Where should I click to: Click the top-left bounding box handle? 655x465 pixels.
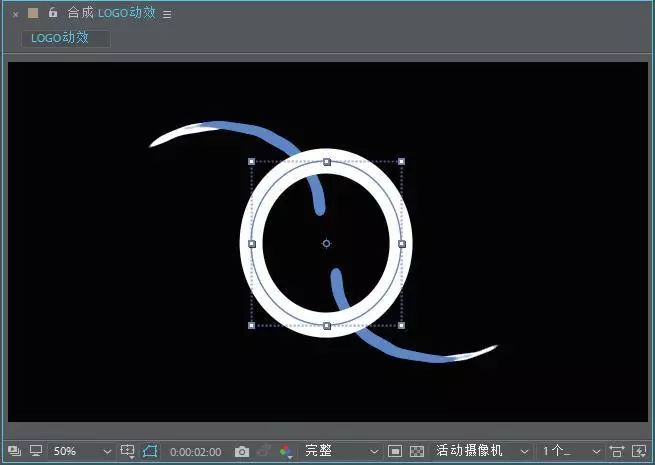(251, 162)
